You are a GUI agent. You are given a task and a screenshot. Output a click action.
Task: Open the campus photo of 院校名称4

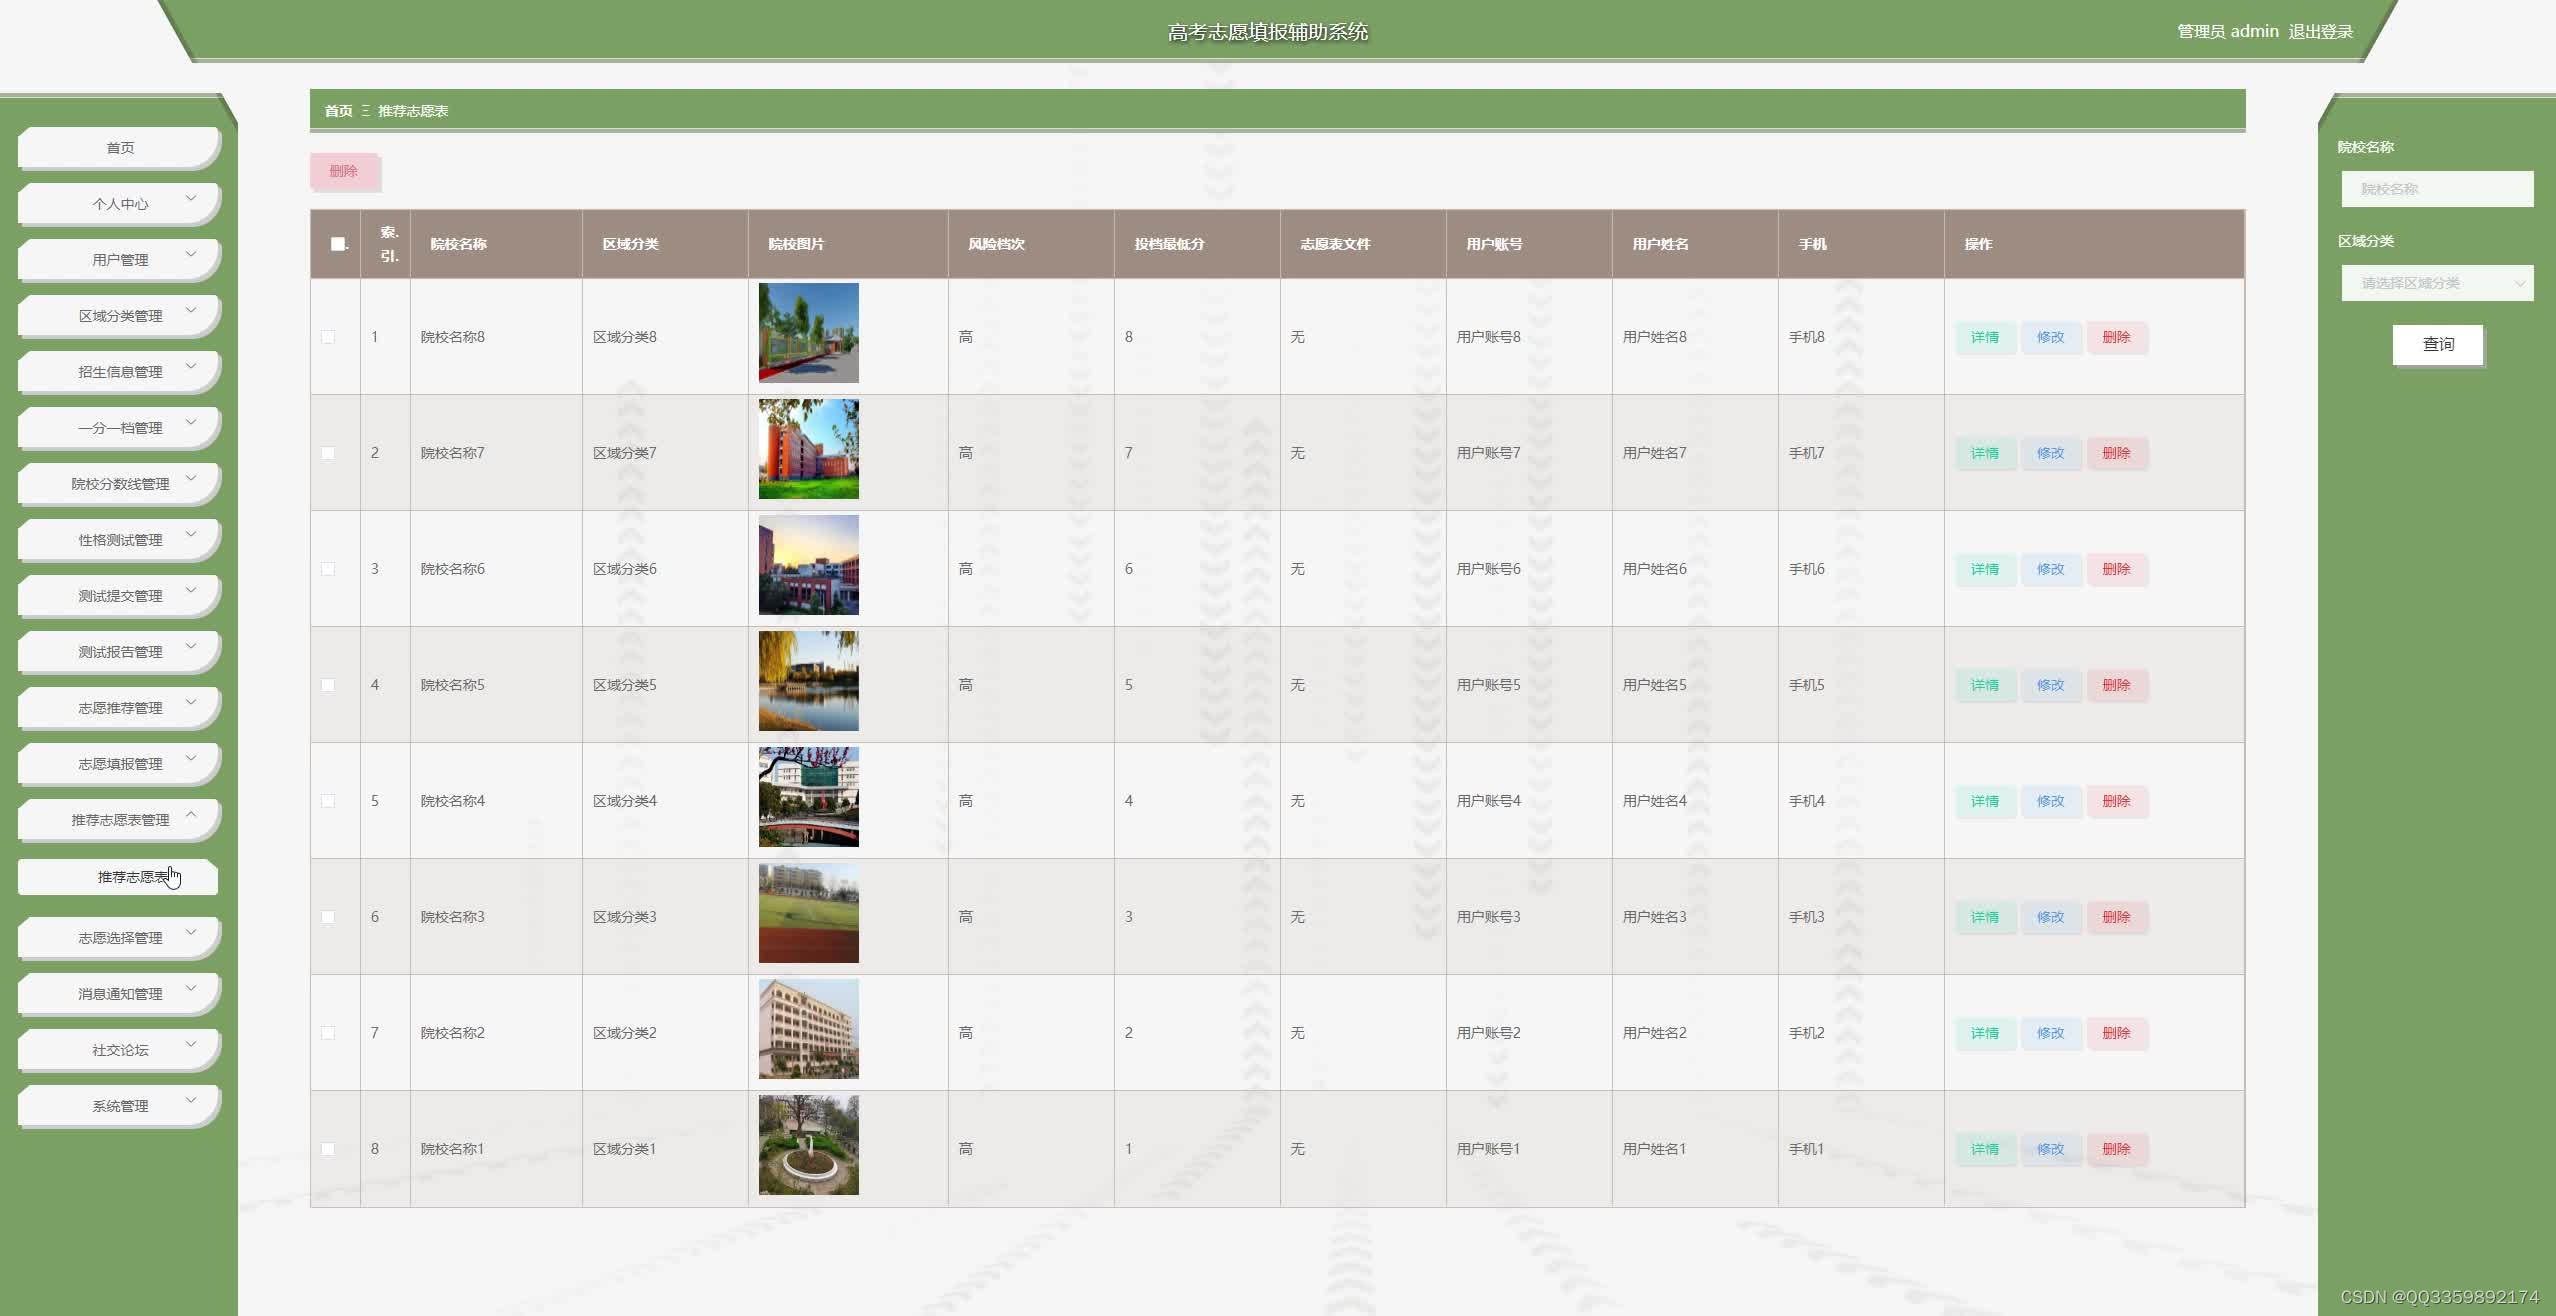tap(808, 797)
